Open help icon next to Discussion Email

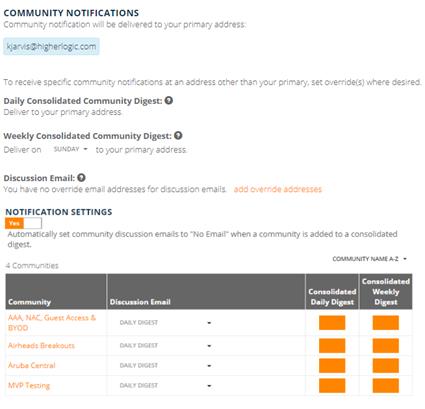coord(81,178)
